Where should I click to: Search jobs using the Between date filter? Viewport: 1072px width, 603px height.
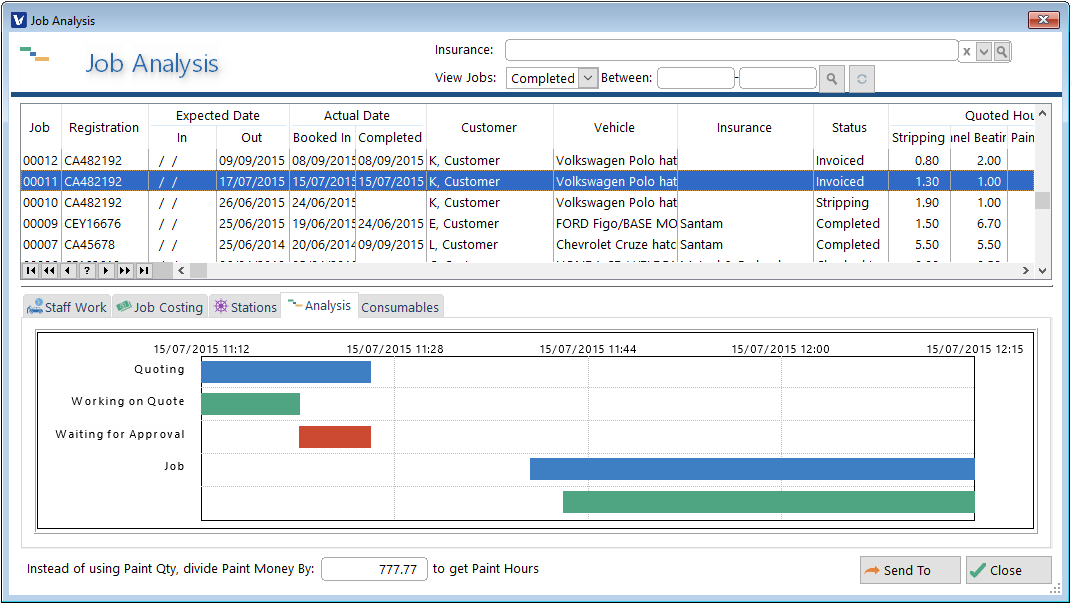coord(831,78)
